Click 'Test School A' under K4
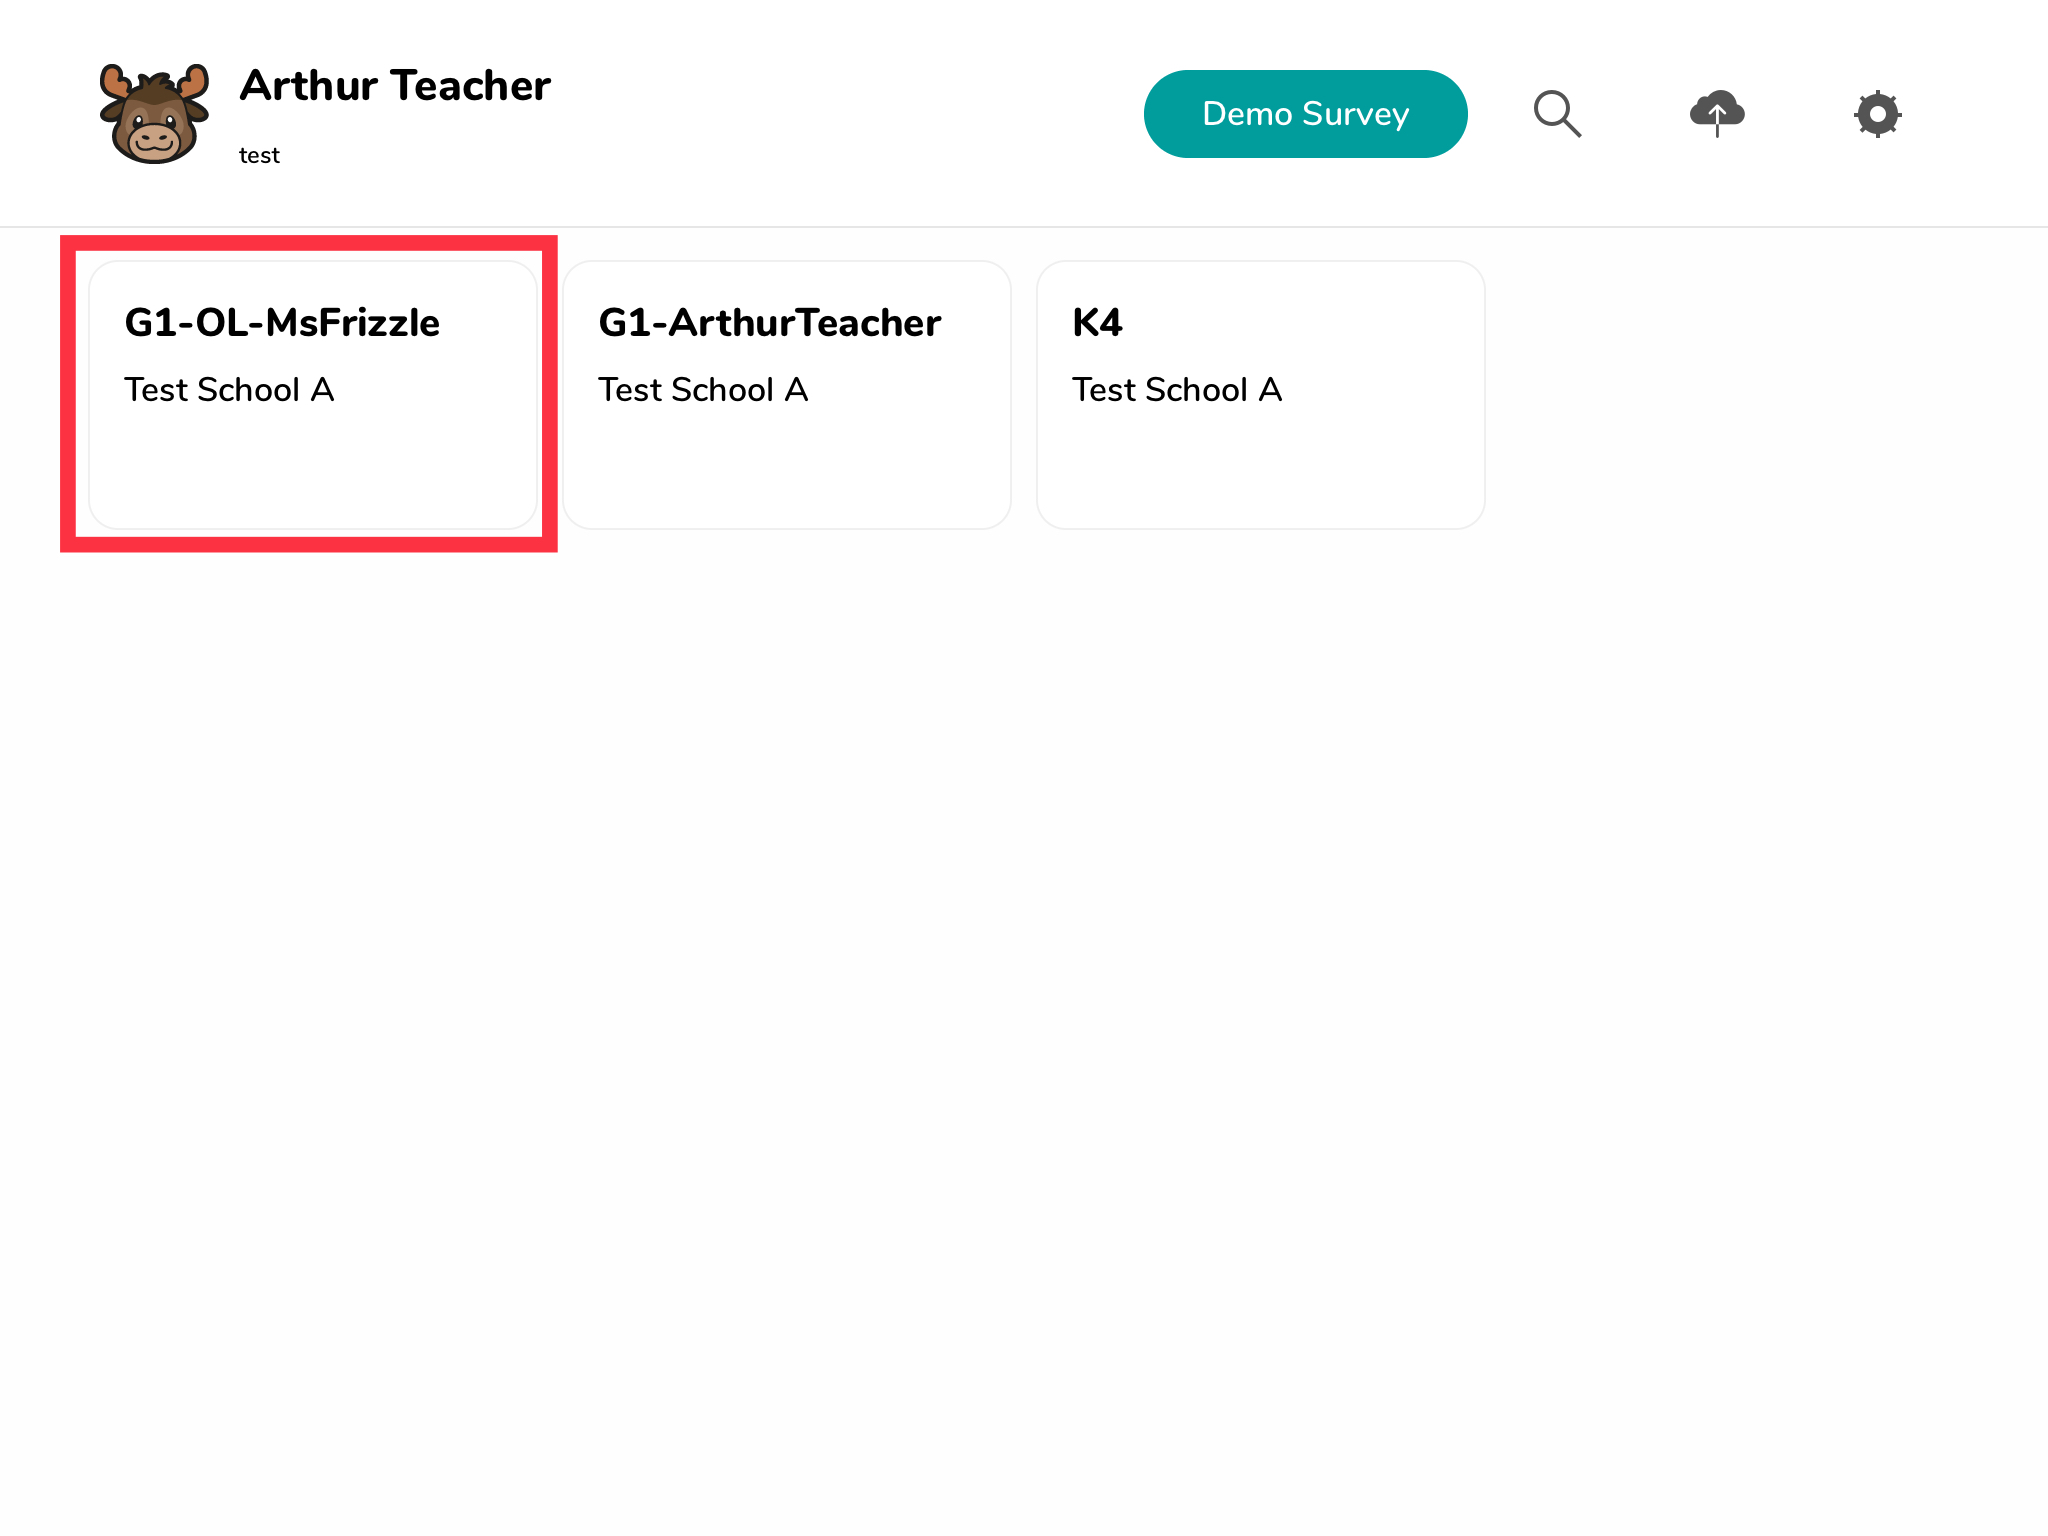 [1177, 390]
